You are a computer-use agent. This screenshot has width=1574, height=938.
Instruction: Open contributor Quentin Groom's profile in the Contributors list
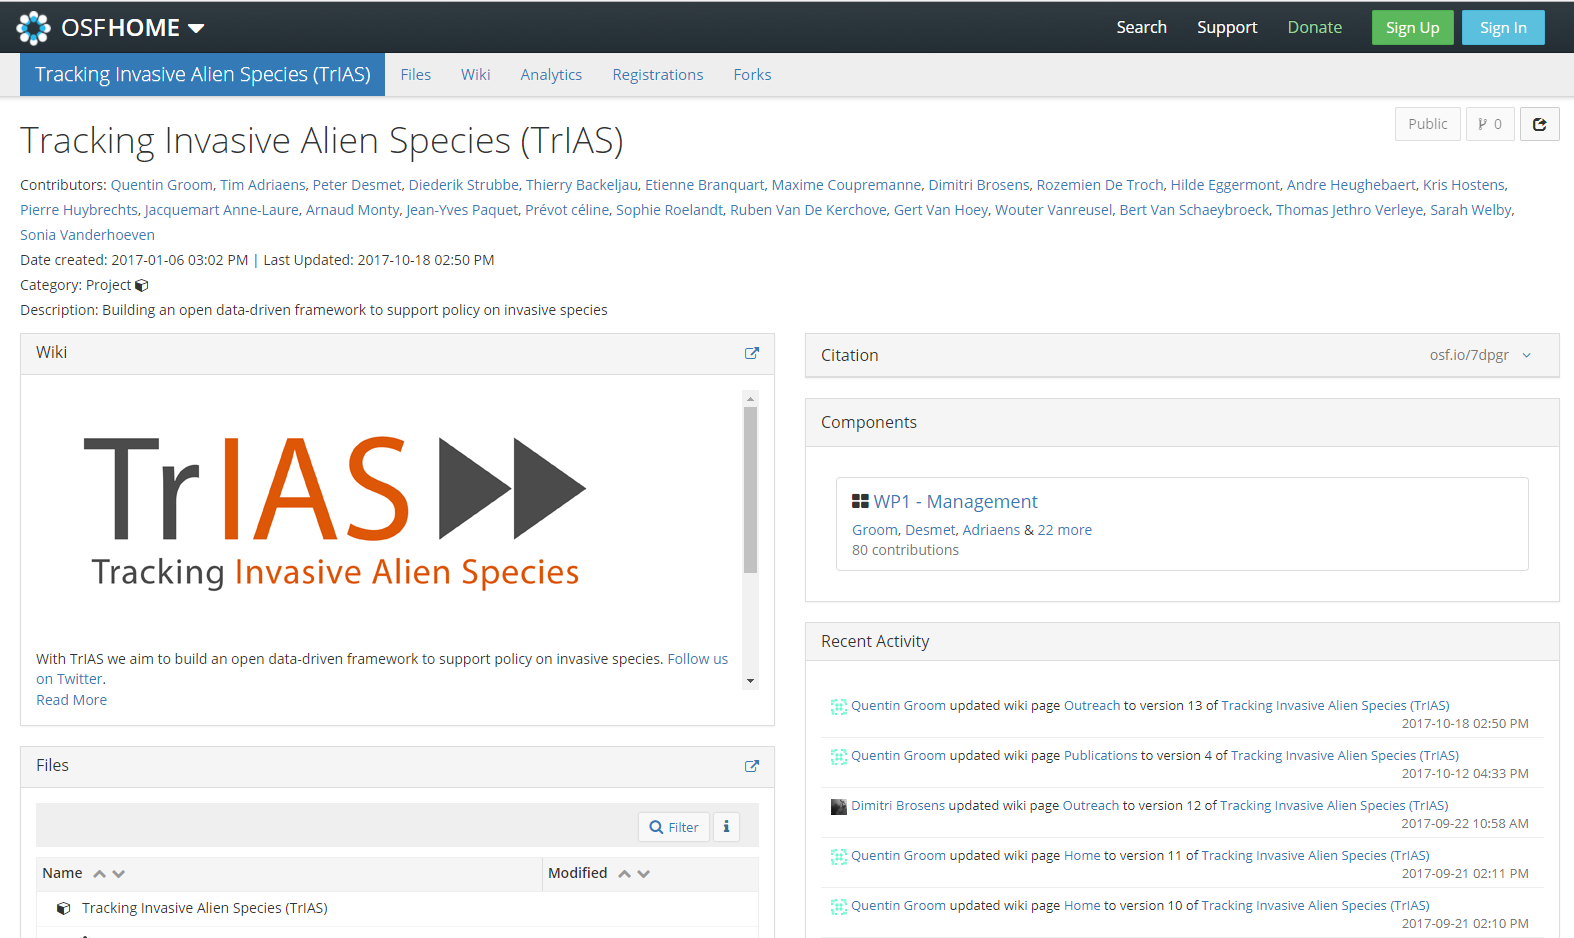pyautogui.click(x=162, y=185)
